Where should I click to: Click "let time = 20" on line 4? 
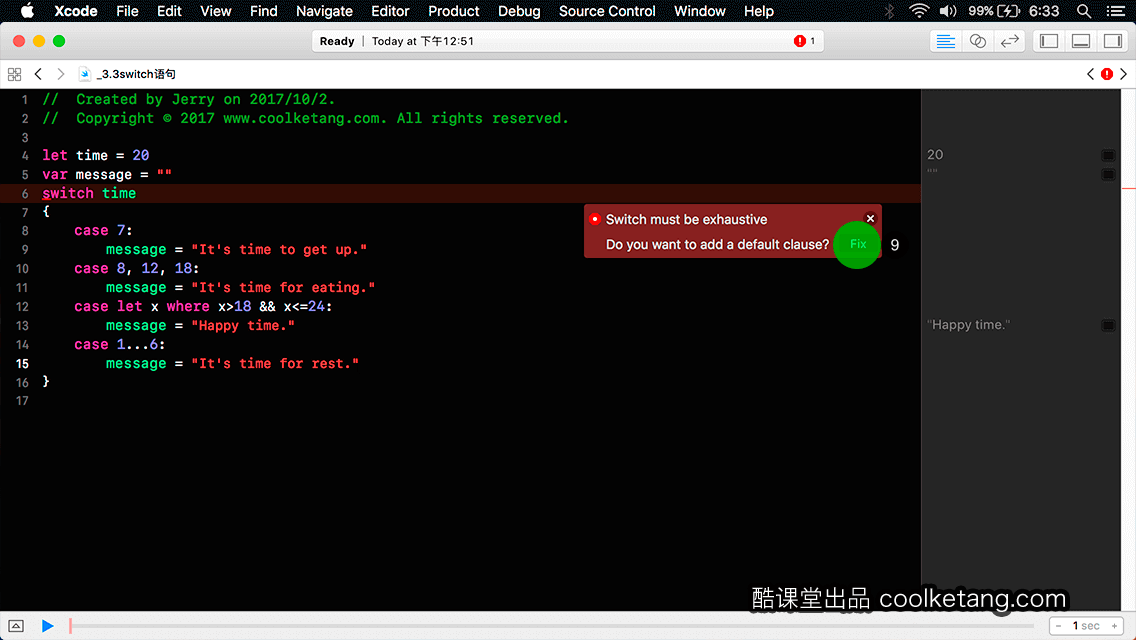click(x=96, y=155)
